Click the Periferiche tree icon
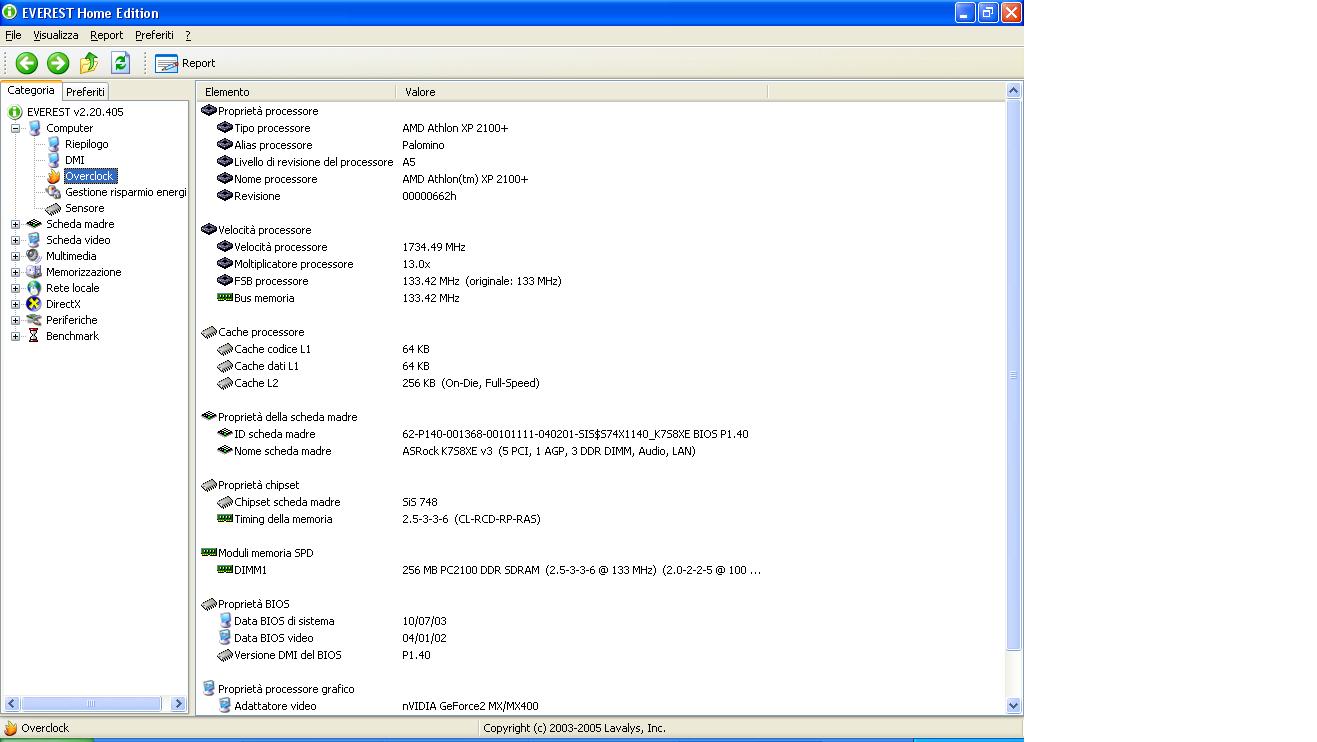Screen dimensions: 1317x742 tap(34, 320)
